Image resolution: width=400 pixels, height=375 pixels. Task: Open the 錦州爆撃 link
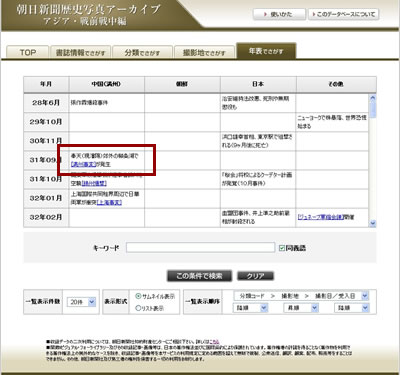[x=94, y=183]
